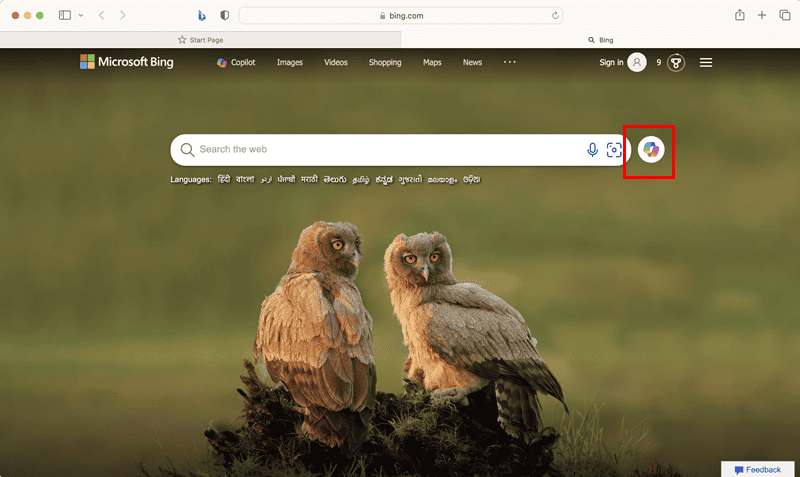800x477 pixels.
Task: Switch language to Odia (ଓଡ଼ିଆ)
Action: coord(471,179)
